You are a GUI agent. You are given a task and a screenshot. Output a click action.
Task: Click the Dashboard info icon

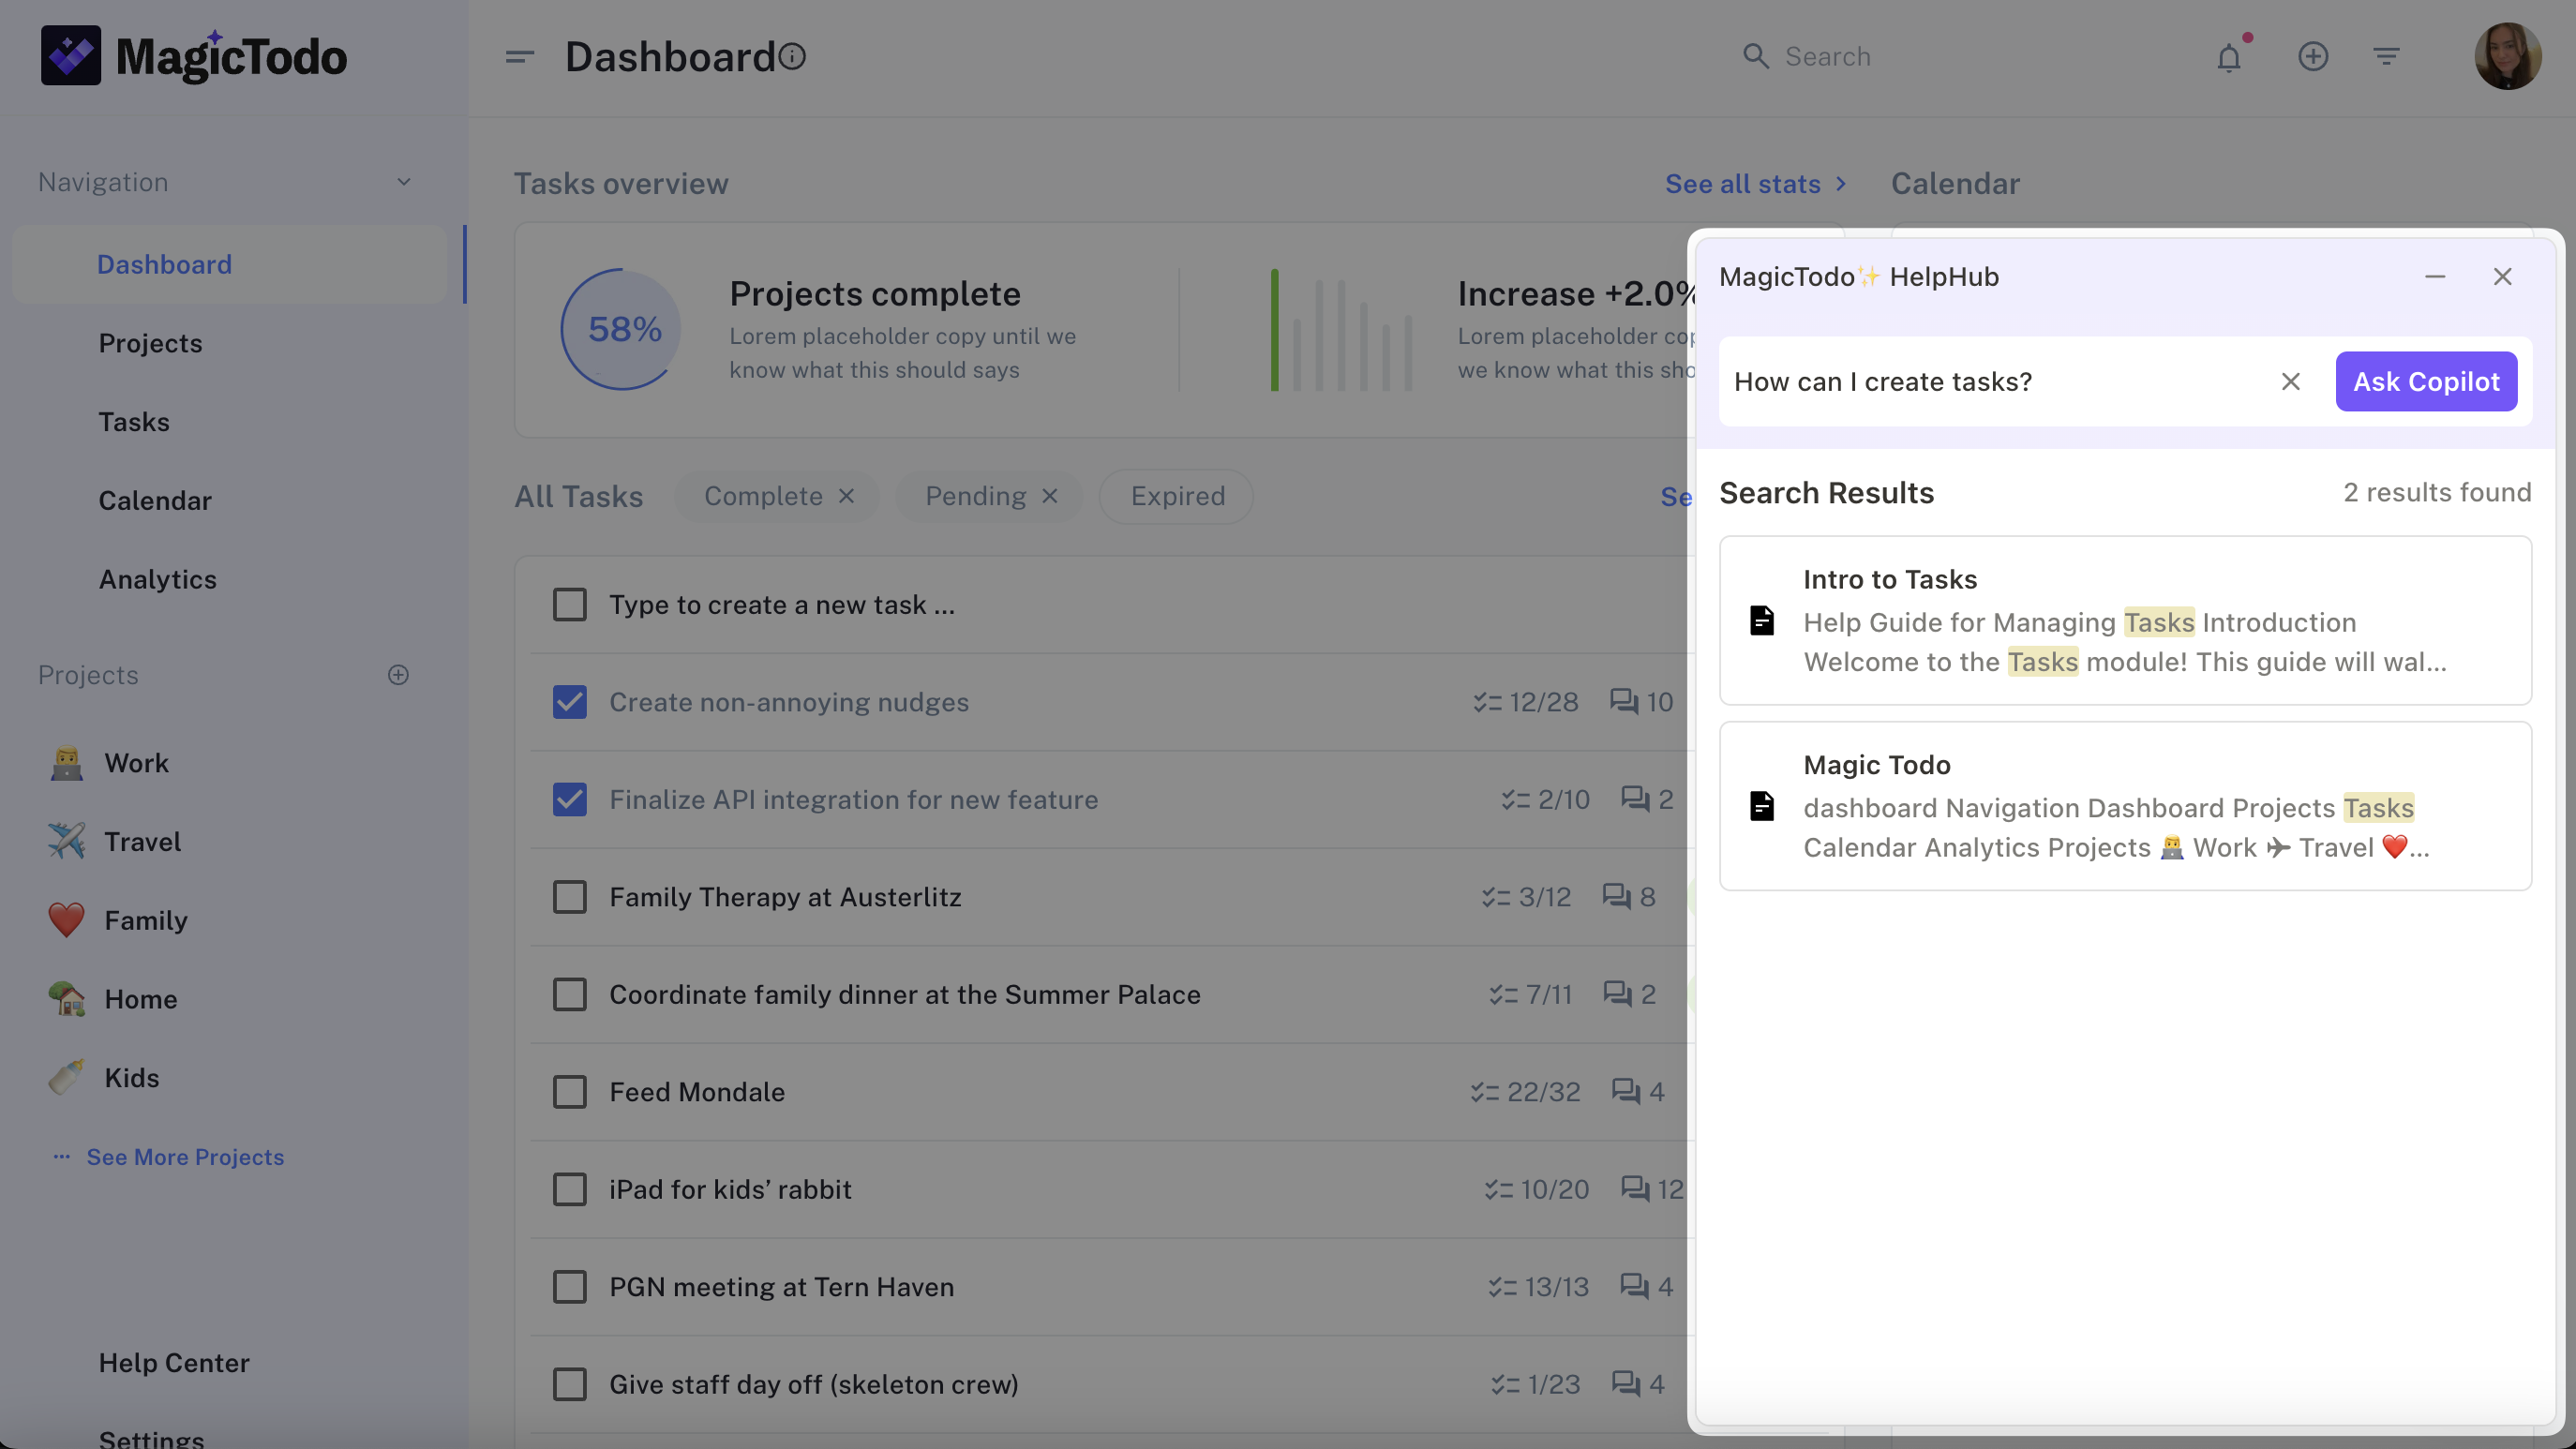pos(792,56)
